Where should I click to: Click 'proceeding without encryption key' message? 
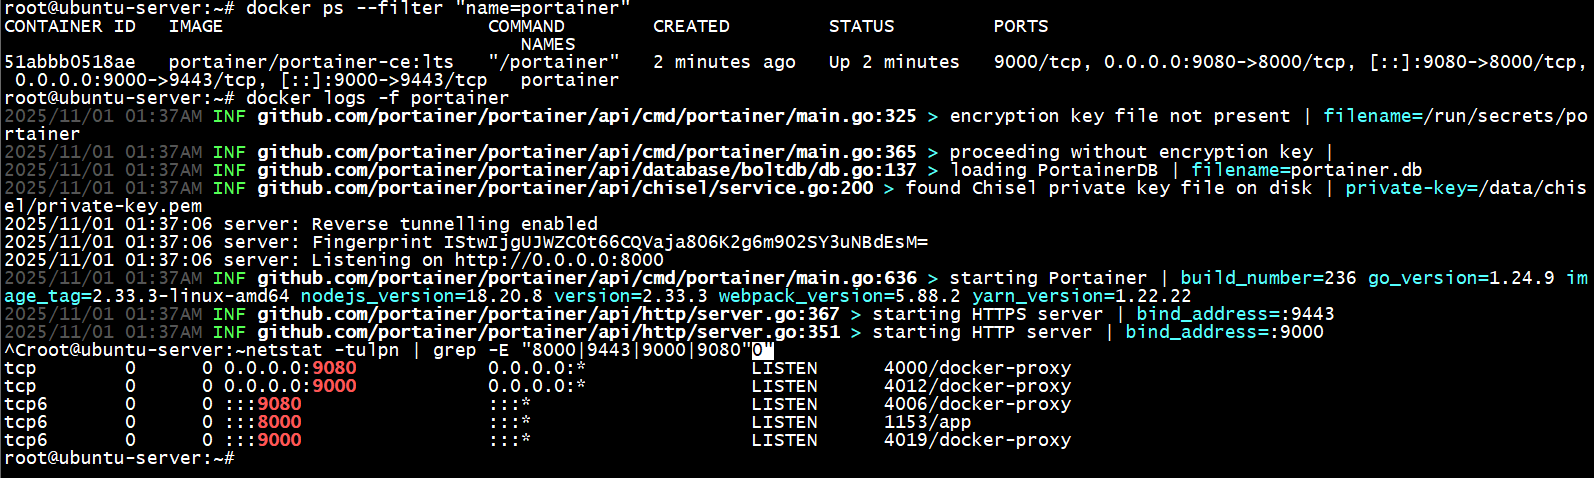[1131, 152]
